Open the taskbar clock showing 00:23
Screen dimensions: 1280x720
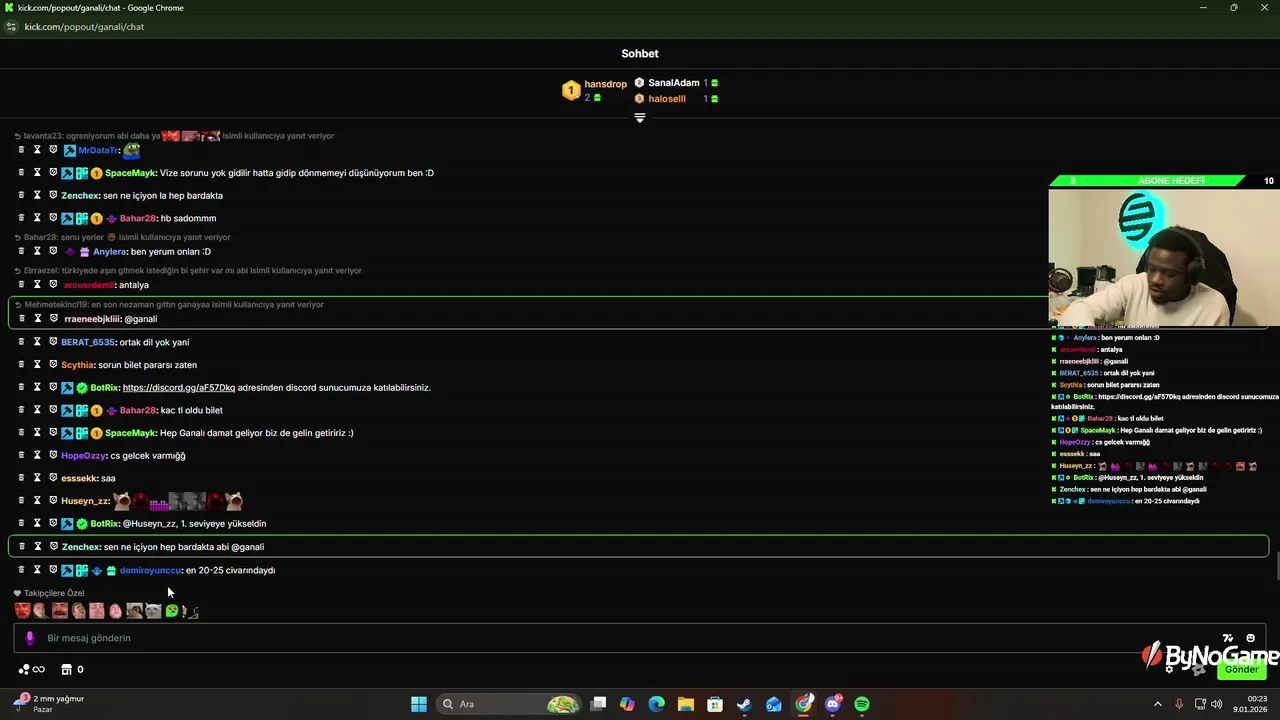(1250, 704)
